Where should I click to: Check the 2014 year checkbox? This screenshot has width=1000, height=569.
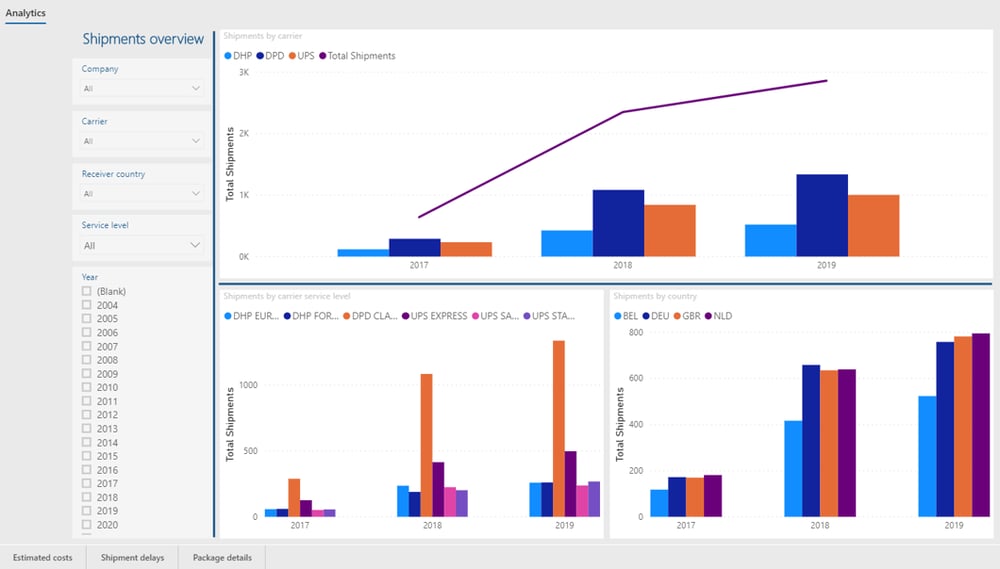[x=87, y=443]
